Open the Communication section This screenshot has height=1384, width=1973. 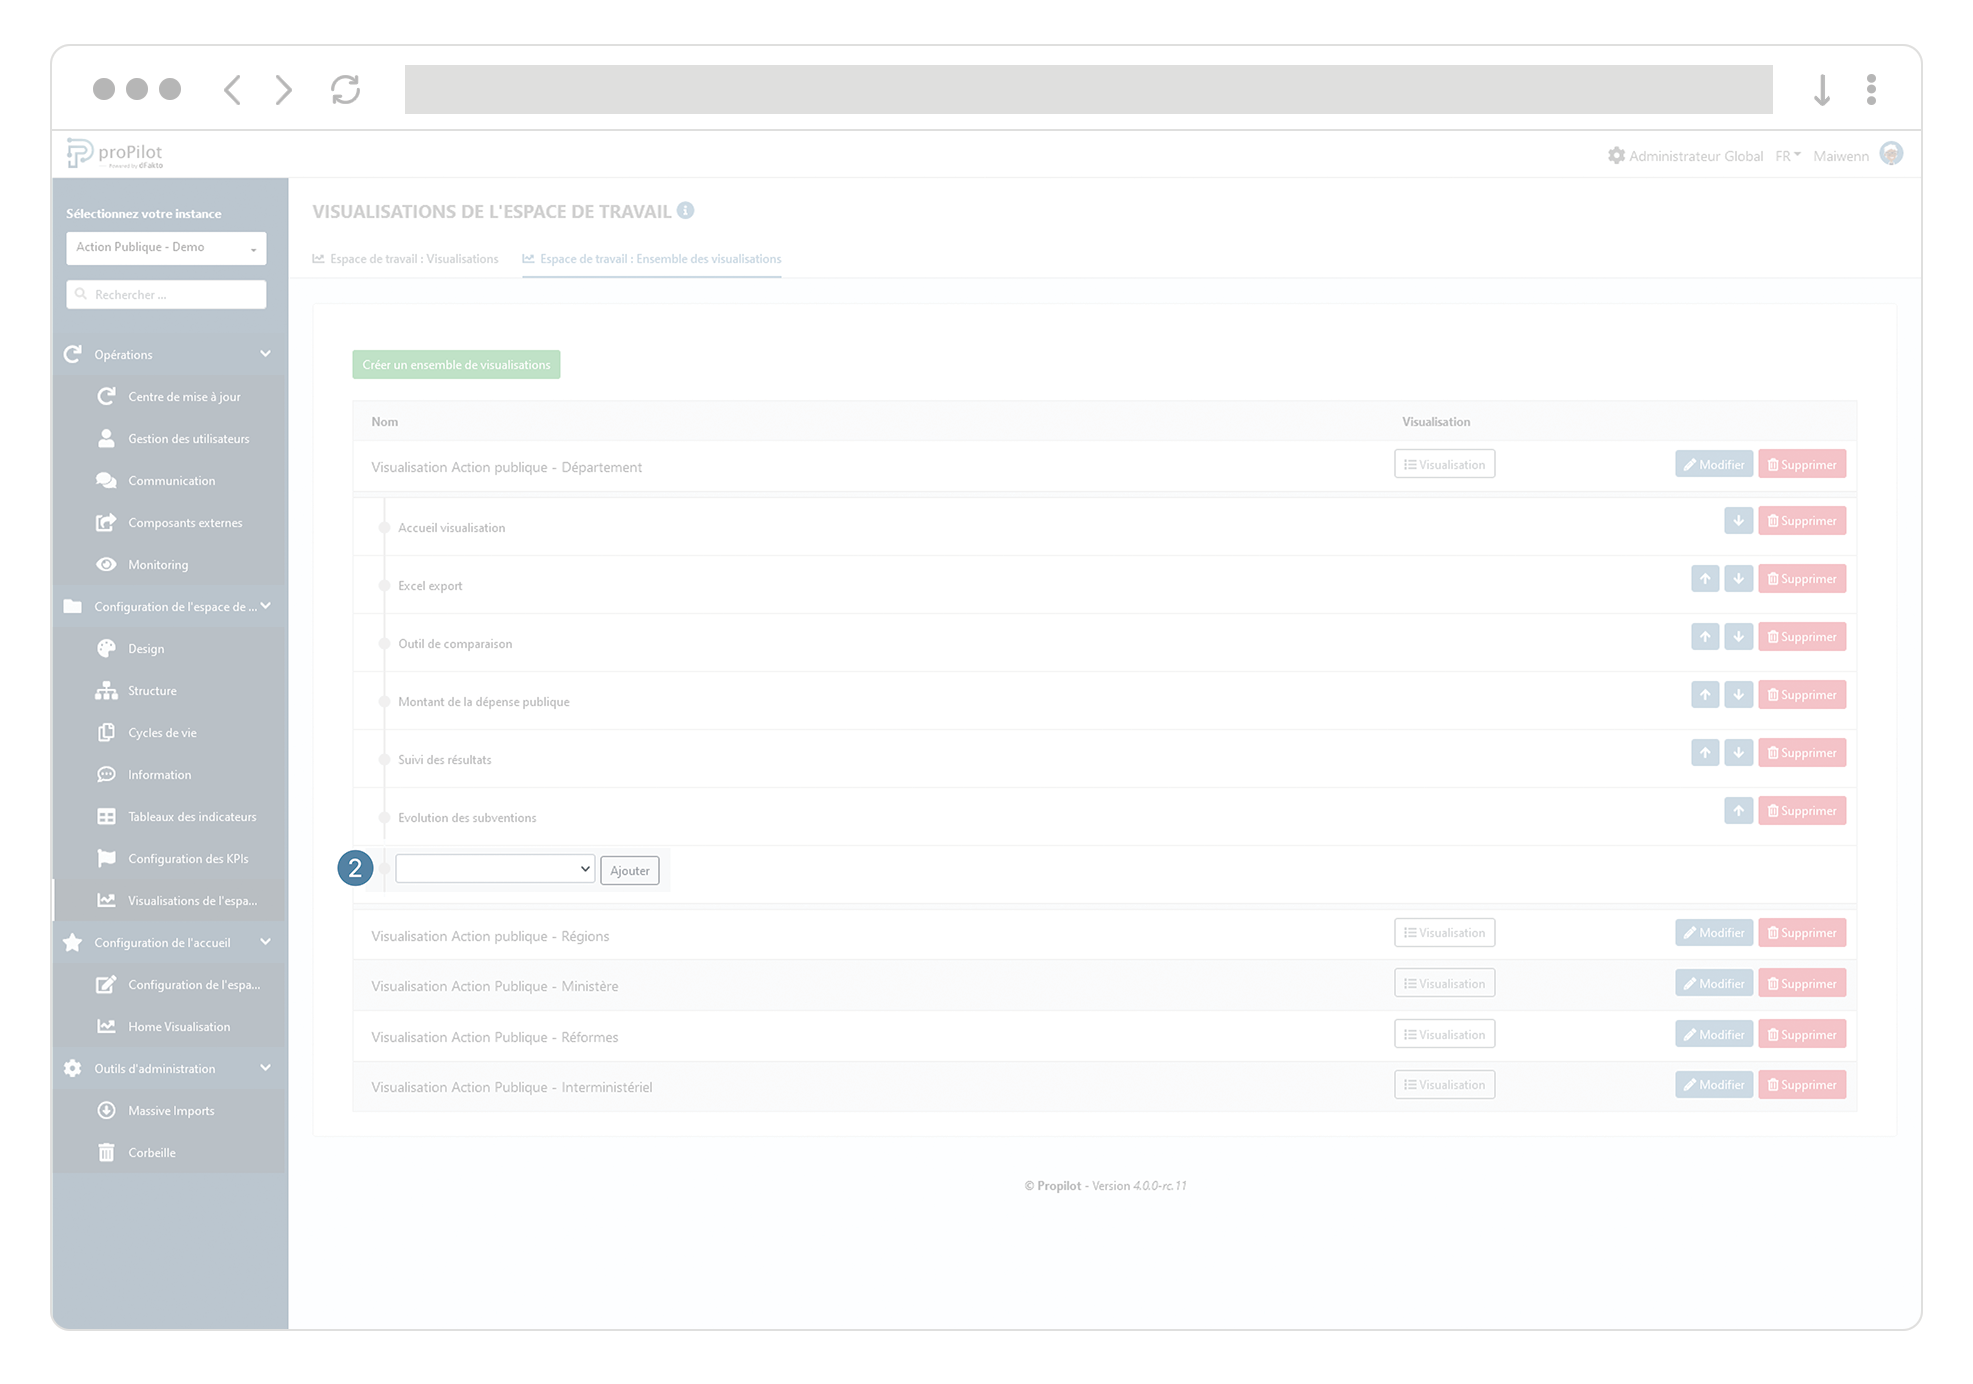click(x=171, y=480)
